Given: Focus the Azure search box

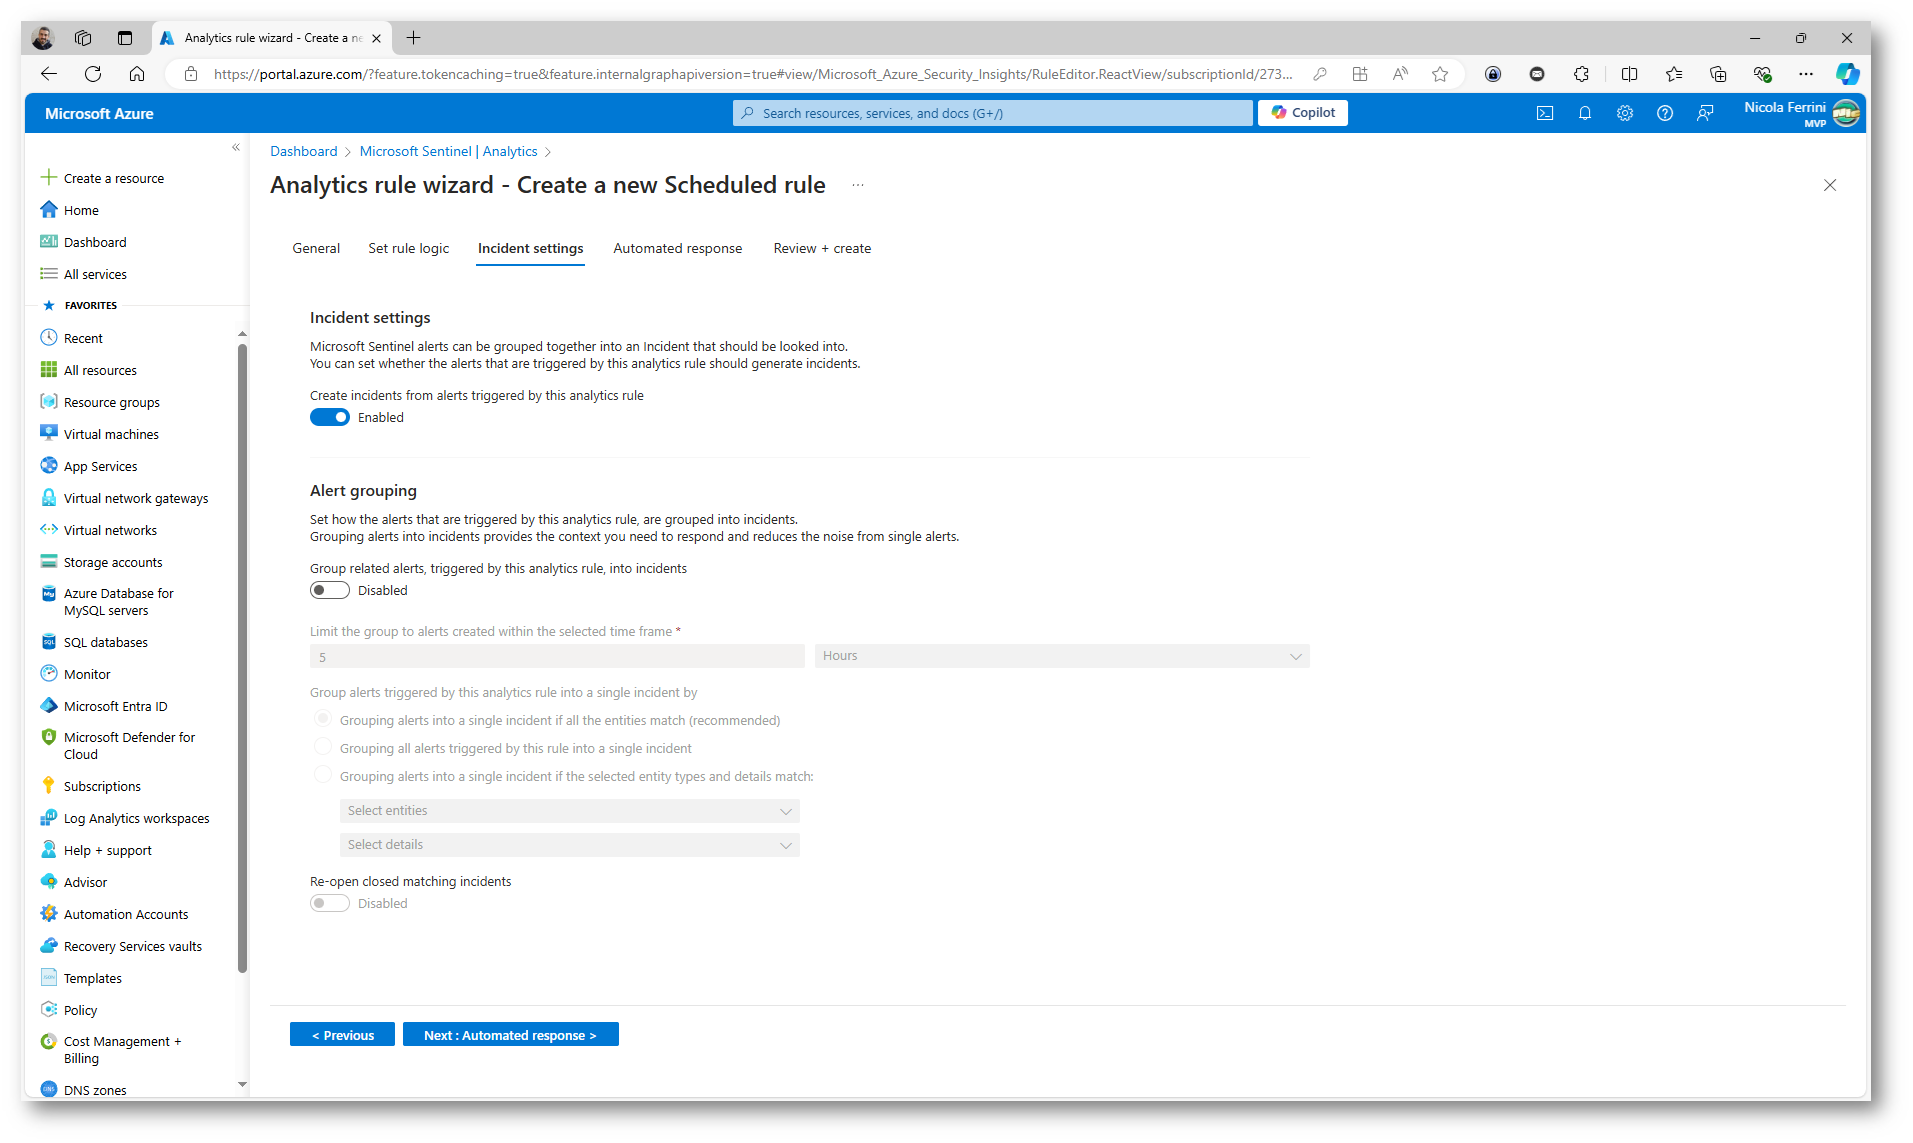Looking at the screenshot, I should tap(992, 113).
